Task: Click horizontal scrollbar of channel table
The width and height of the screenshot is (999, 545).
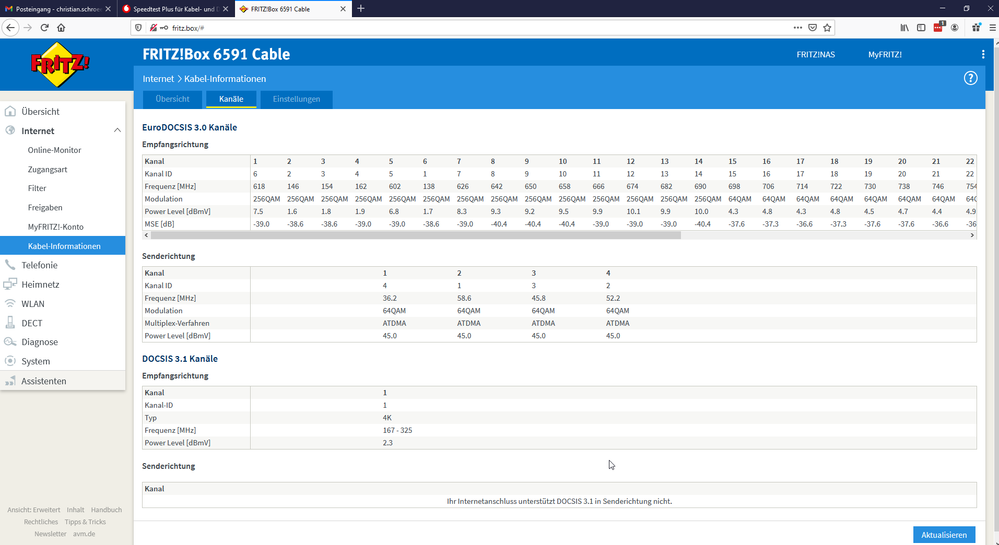Action: [x=416, y=235]
